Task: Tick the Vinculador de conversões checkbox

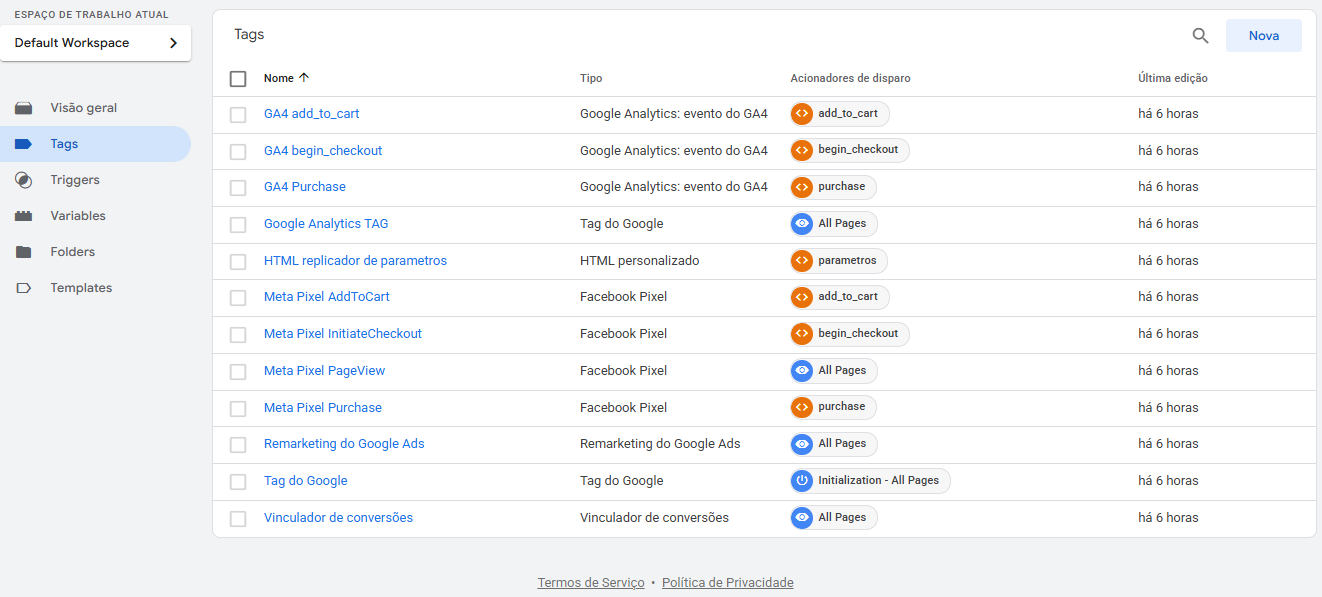Action: [x=238, y=519]
